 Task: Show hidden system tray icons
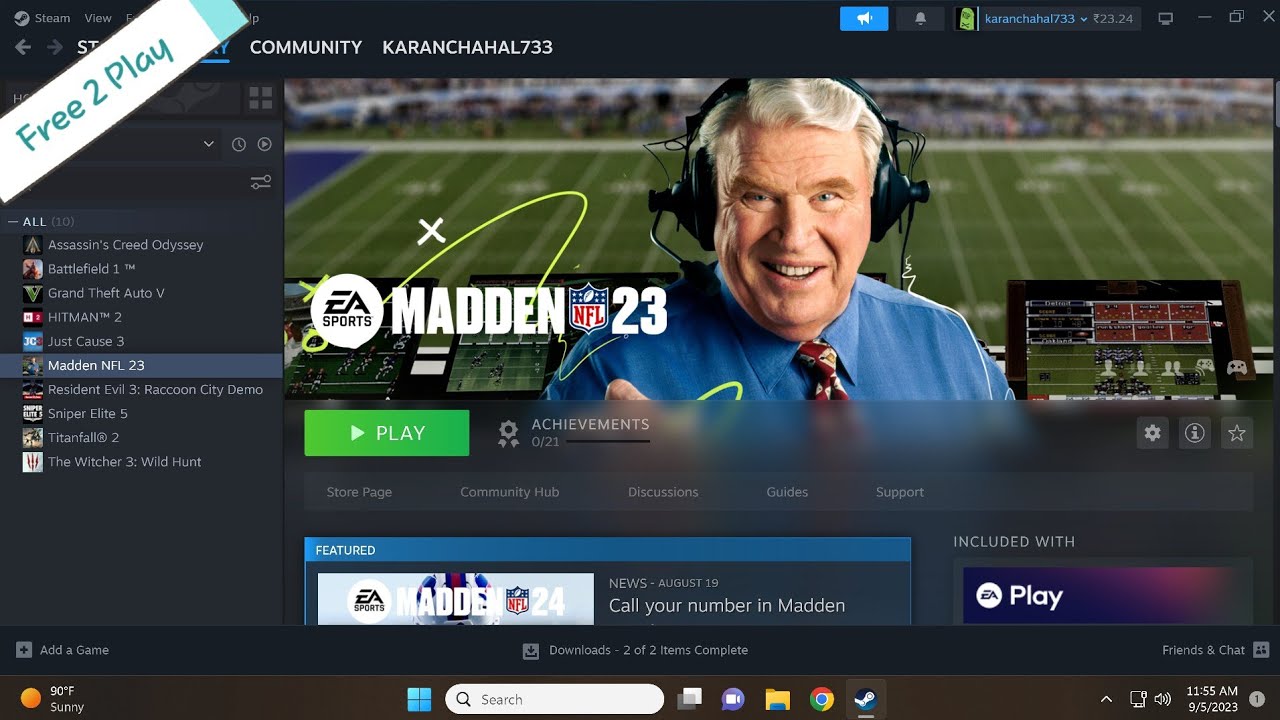[x=1106, y=699]
